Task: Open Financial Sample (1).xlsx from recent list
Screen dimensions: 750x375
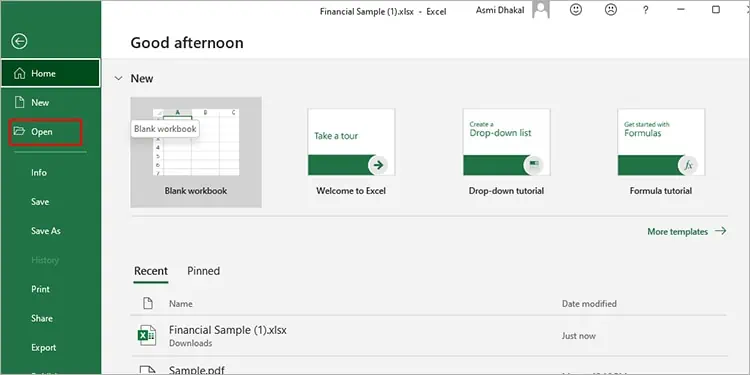Action: 428,336
